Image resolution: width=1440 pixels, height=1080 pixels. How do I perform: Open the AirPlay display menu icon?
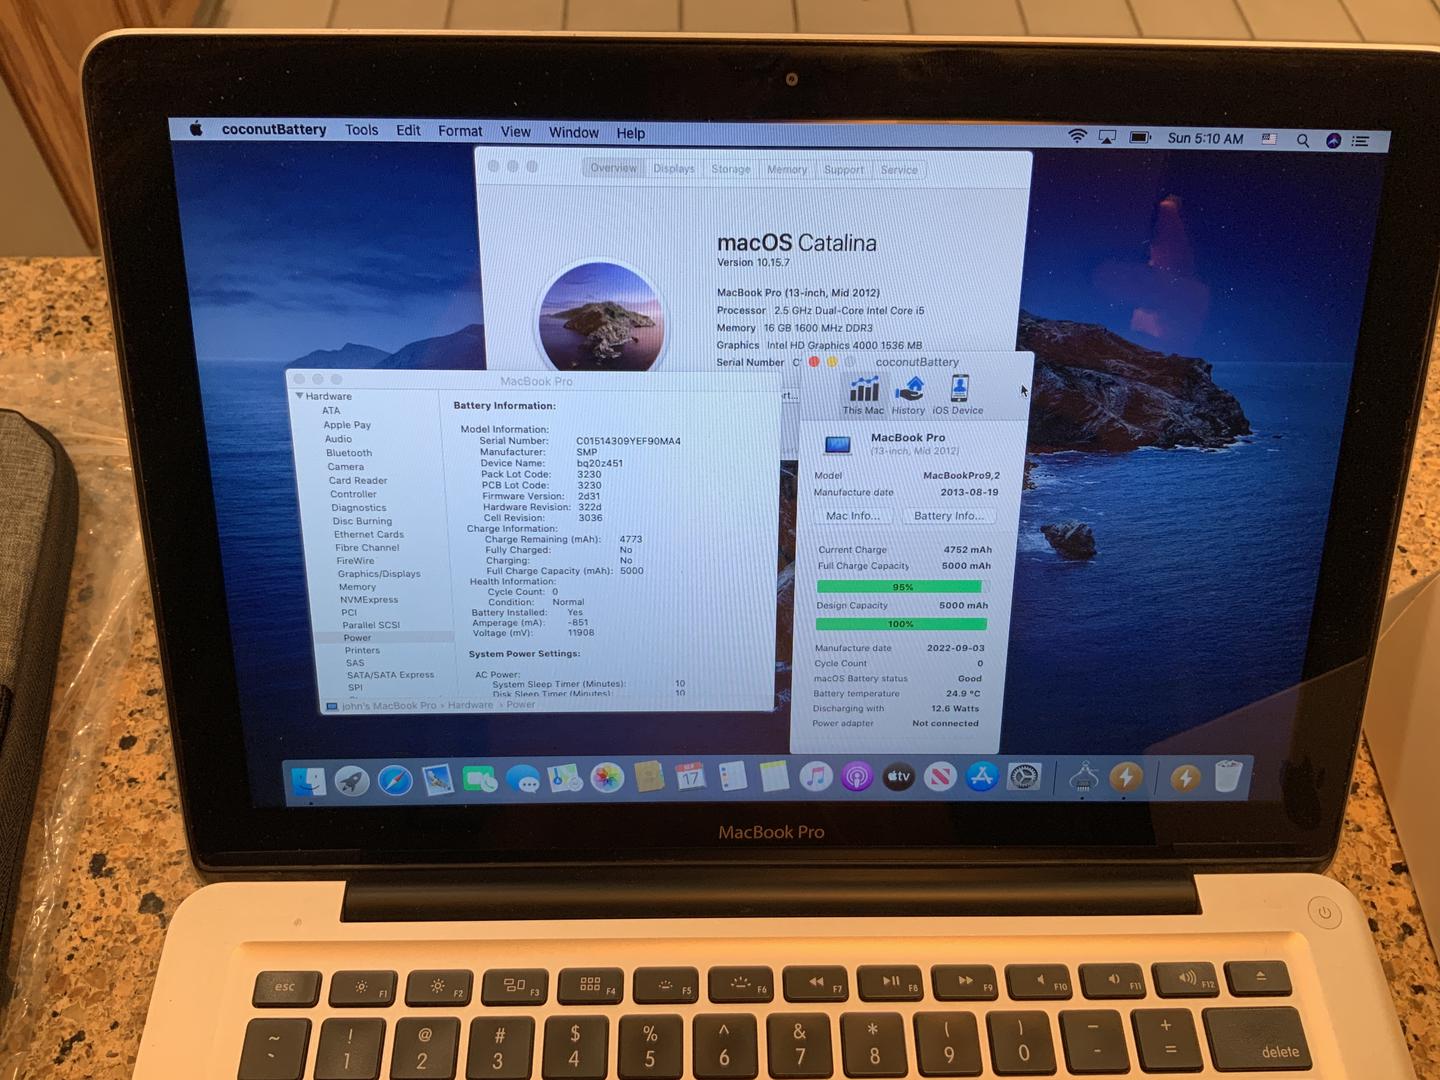pos(1107,137)
